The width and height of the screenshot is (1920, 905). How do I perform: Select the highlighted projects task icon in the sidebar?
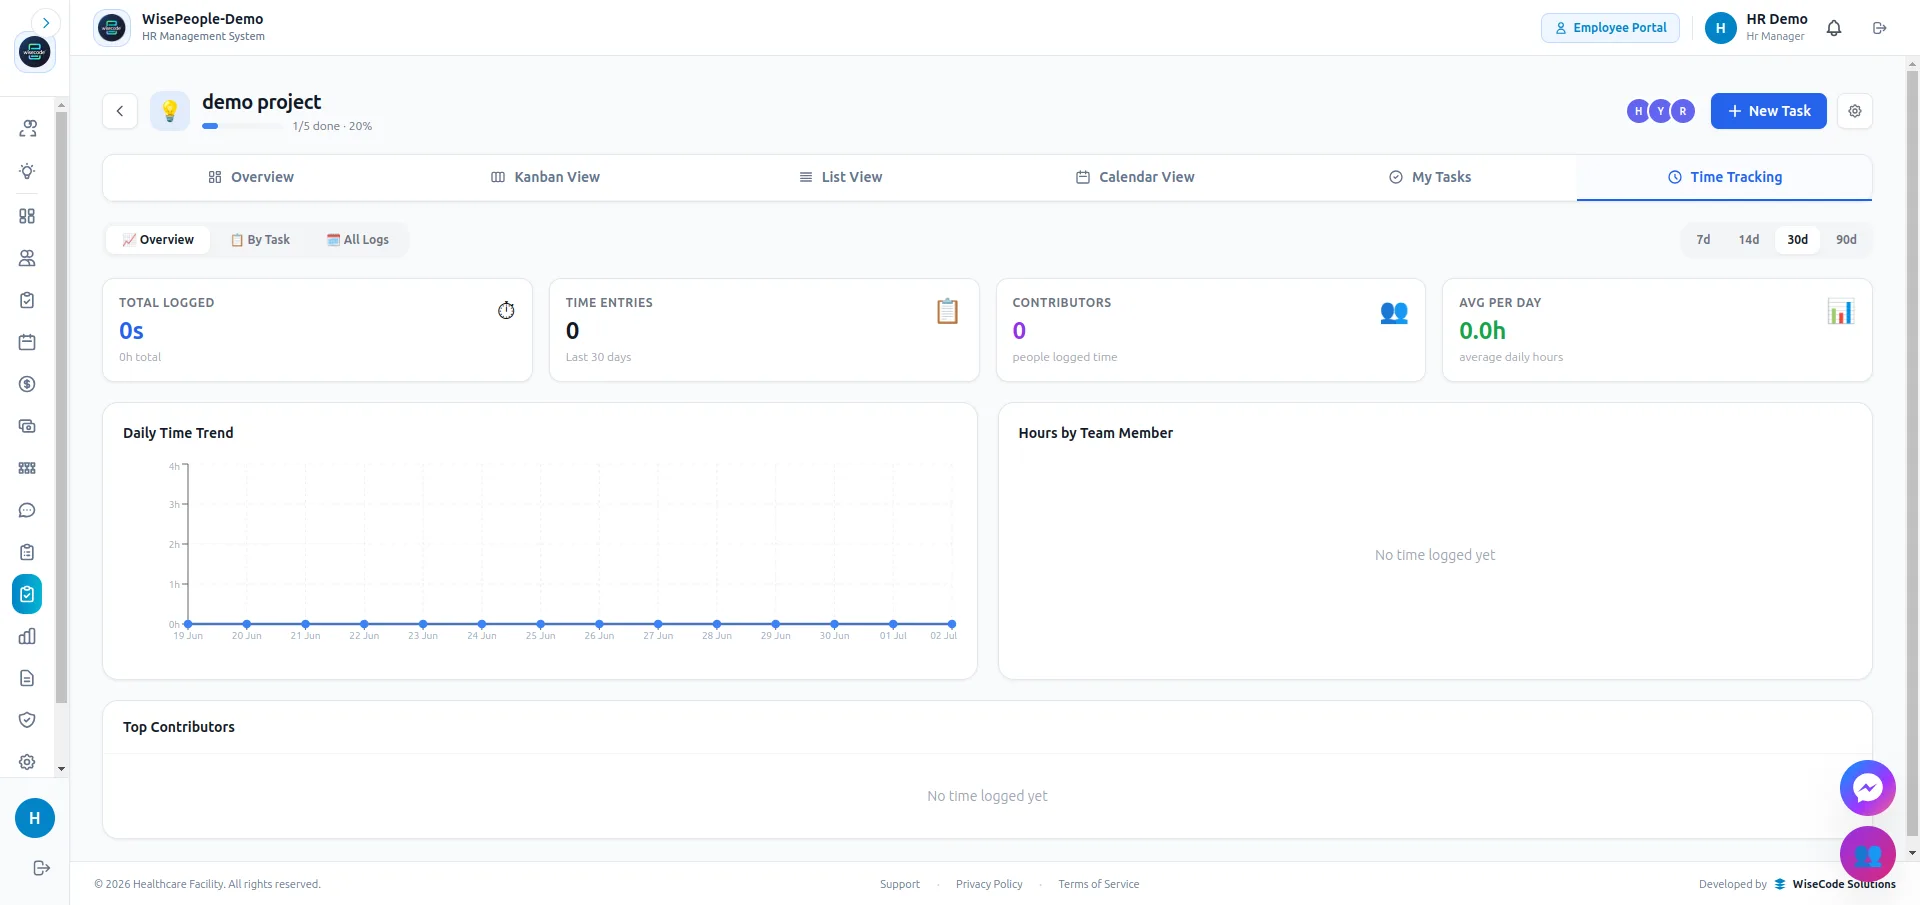pos(27,594)
